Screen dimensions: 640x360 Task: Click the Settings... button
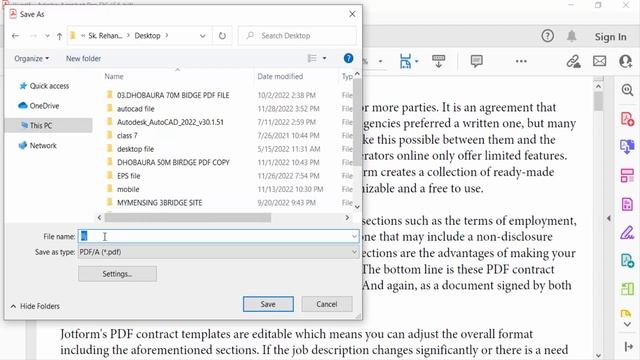click(x=117, y=274)
